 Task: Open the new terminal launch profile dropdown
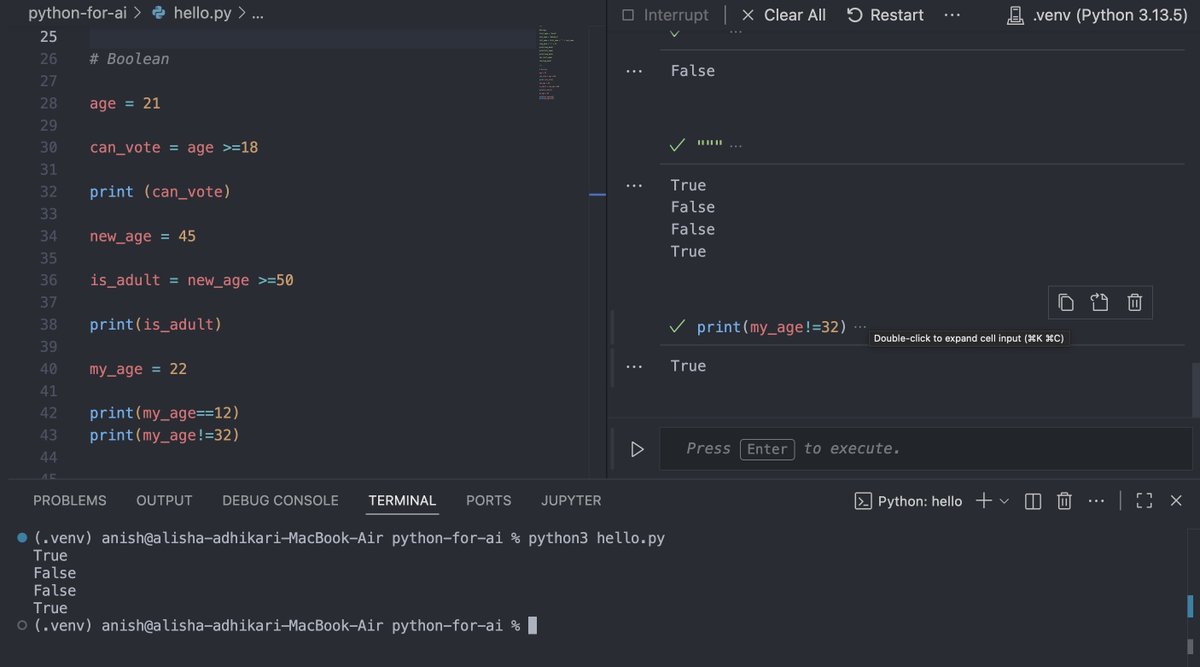click(x=1004, y=501)
